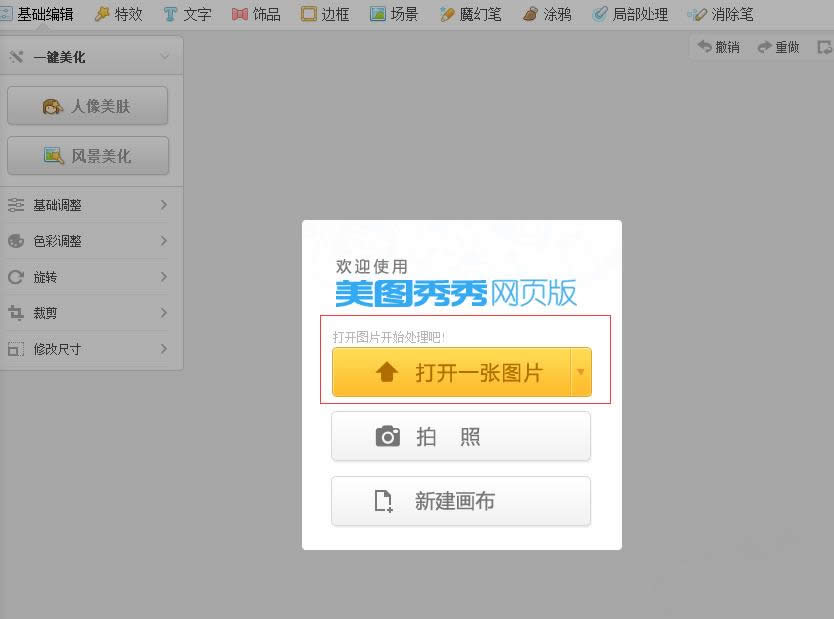This screenshot has width=834, height=619.
Task: Open dropdown arrow beside 打开一张图片
Action: point(580,373)
